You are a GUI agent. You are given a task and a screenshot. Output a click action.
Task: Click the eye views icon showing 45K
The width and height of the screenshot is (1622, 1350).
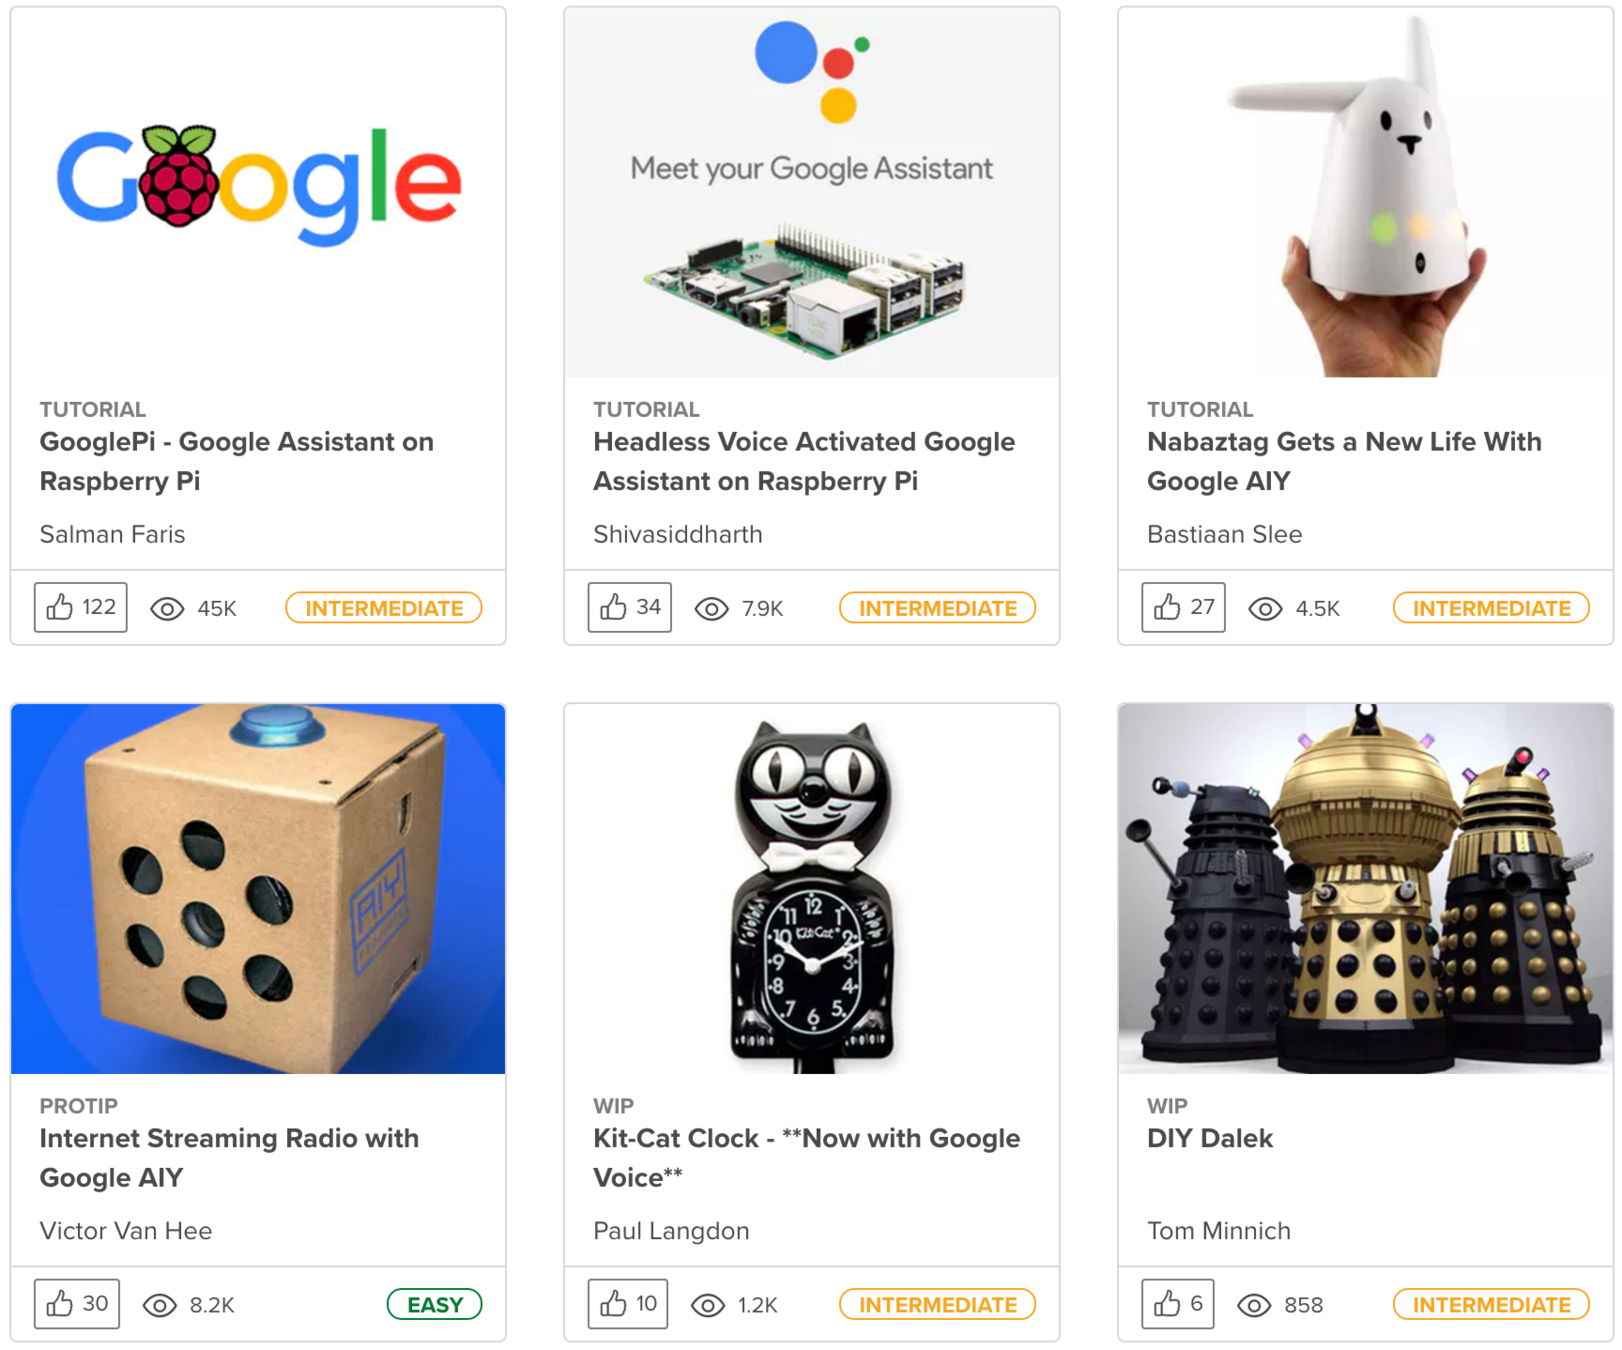[x=167, y=609]
